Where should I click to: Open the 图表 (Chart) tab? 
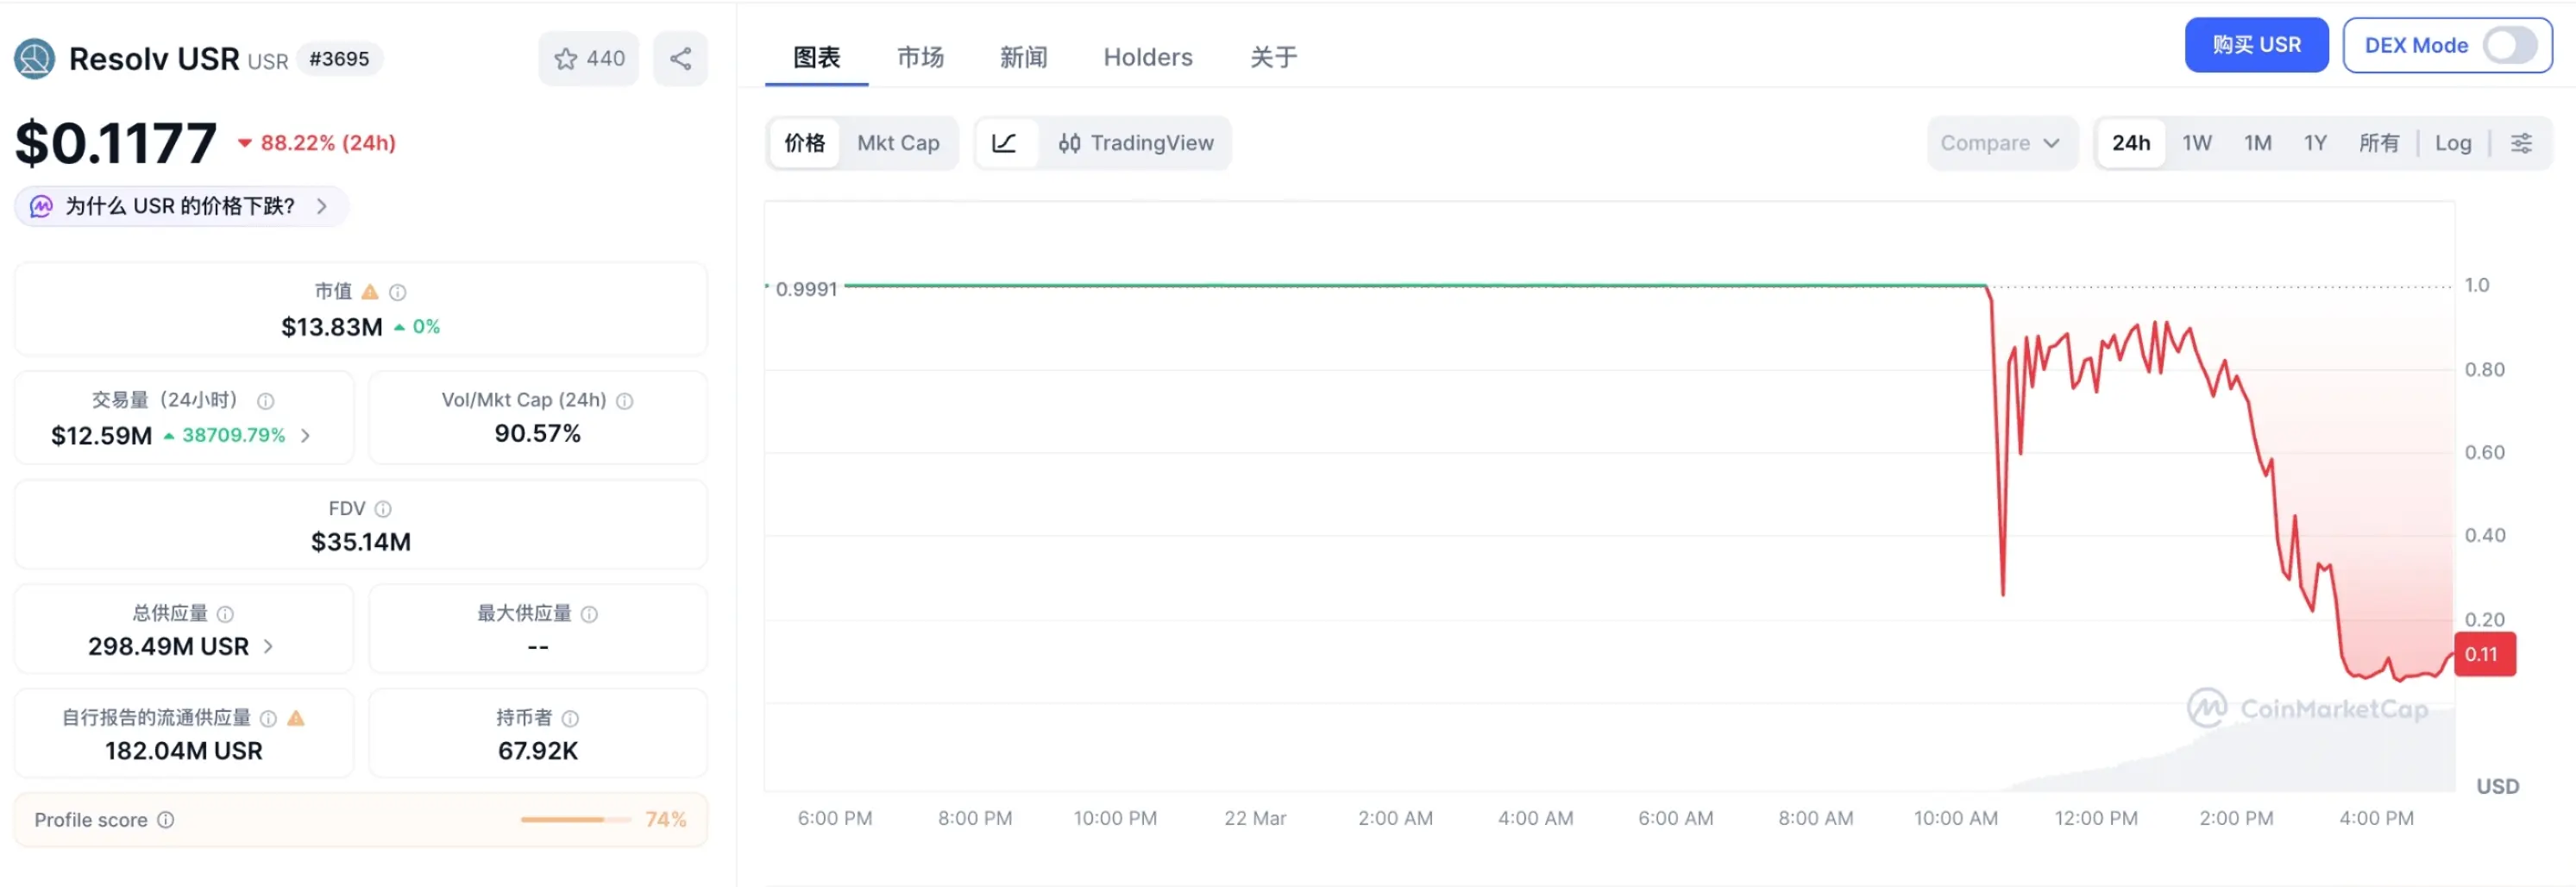point(816,57)
